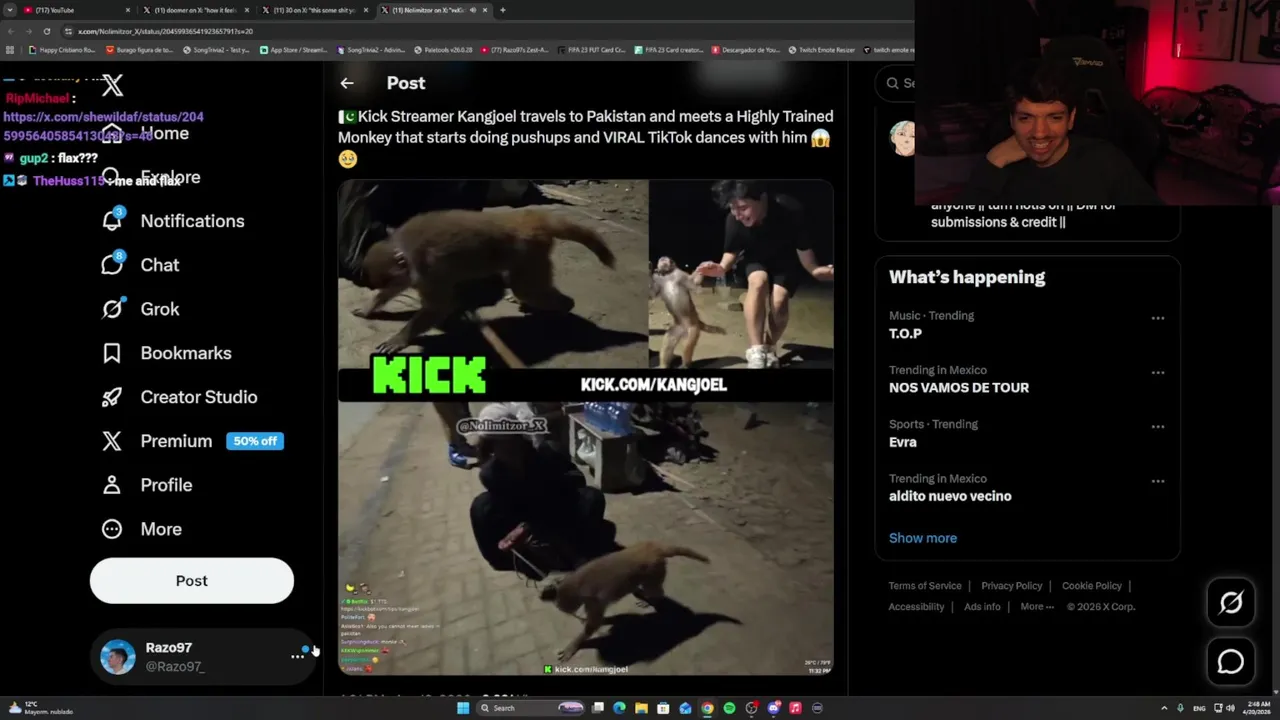This screenshot has height=720, width=1280.
Task: Open the Privacy Policy link
Action: tap(1012, 586)
